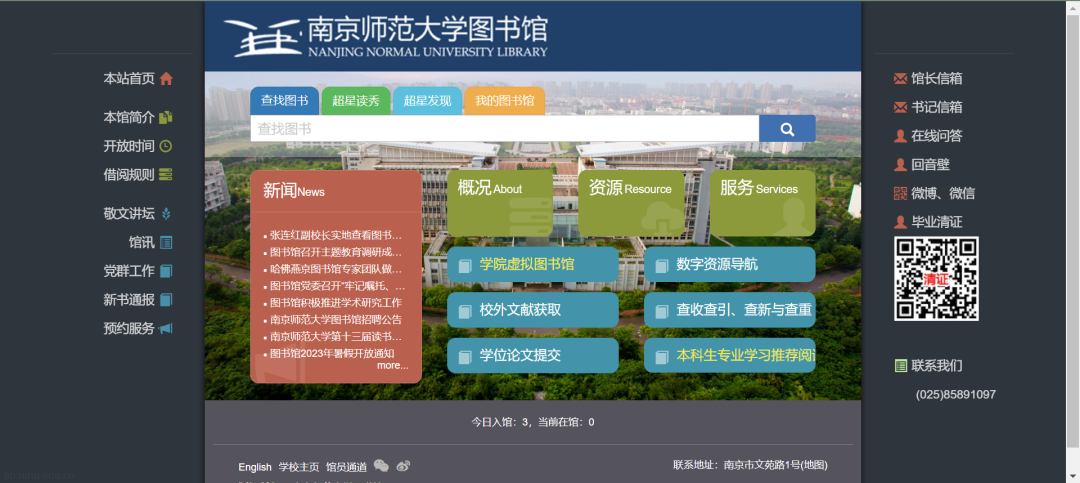Image resolution: width=1080 pixels, height=483 pixels.
Task: Click the 学院虚拟图书馆 button
Action: pyautogui.click(x=532, y=265)
